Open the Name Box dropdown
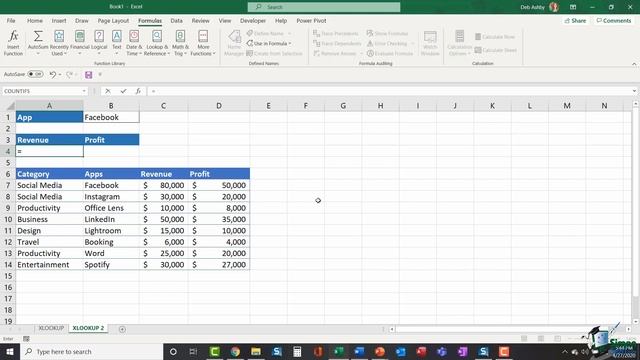 pyautogui.click(x=84, y=91)
